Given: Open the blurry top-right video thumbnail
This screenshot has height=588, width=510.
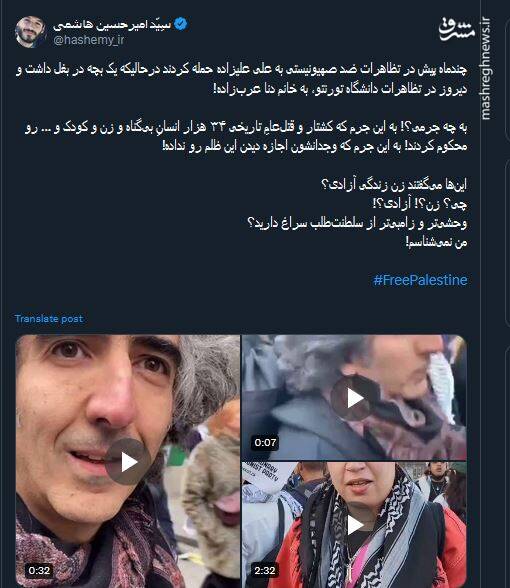Looking at the screenshot, I should (354, 398).
